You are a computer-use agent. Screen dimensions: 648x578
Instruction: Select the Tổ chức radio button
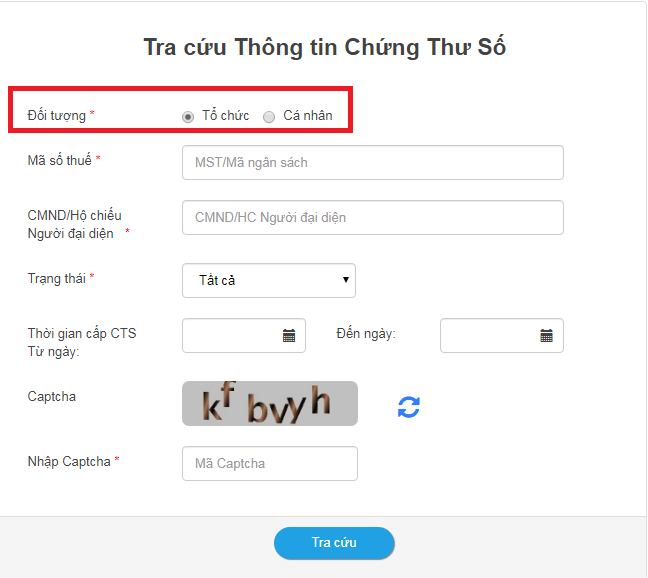click(188, 117)
